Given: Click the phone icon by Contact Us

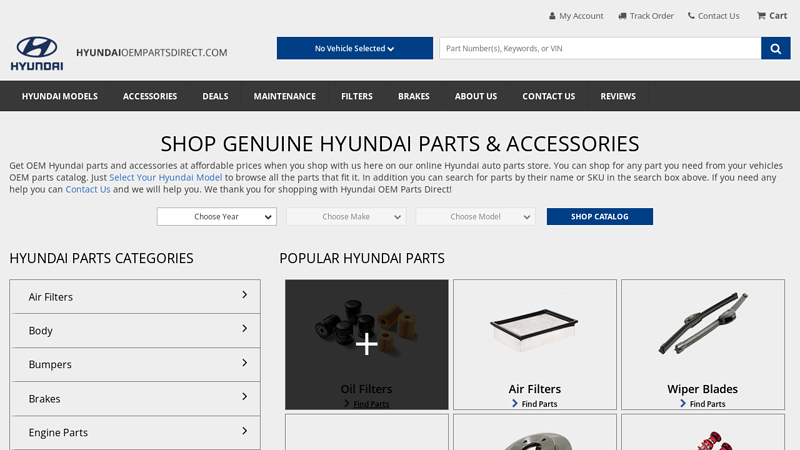Looking at the screenshot, I should pos(691,16).
